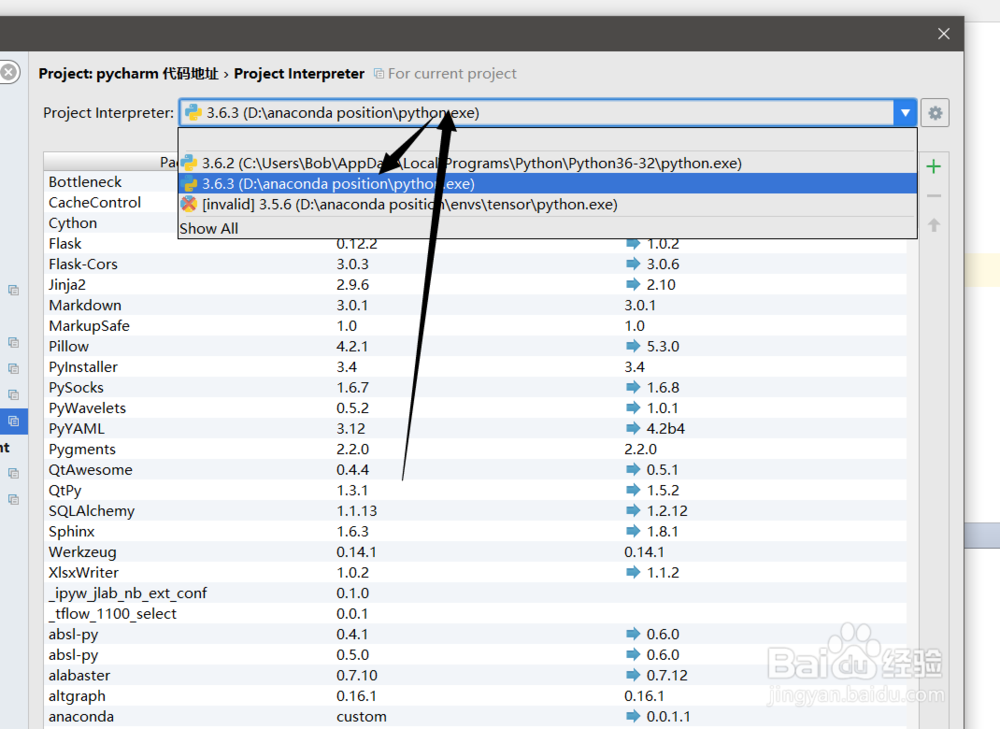
Task: Click the up arrow icon to upgrade a package
Action: click(934, 225)
